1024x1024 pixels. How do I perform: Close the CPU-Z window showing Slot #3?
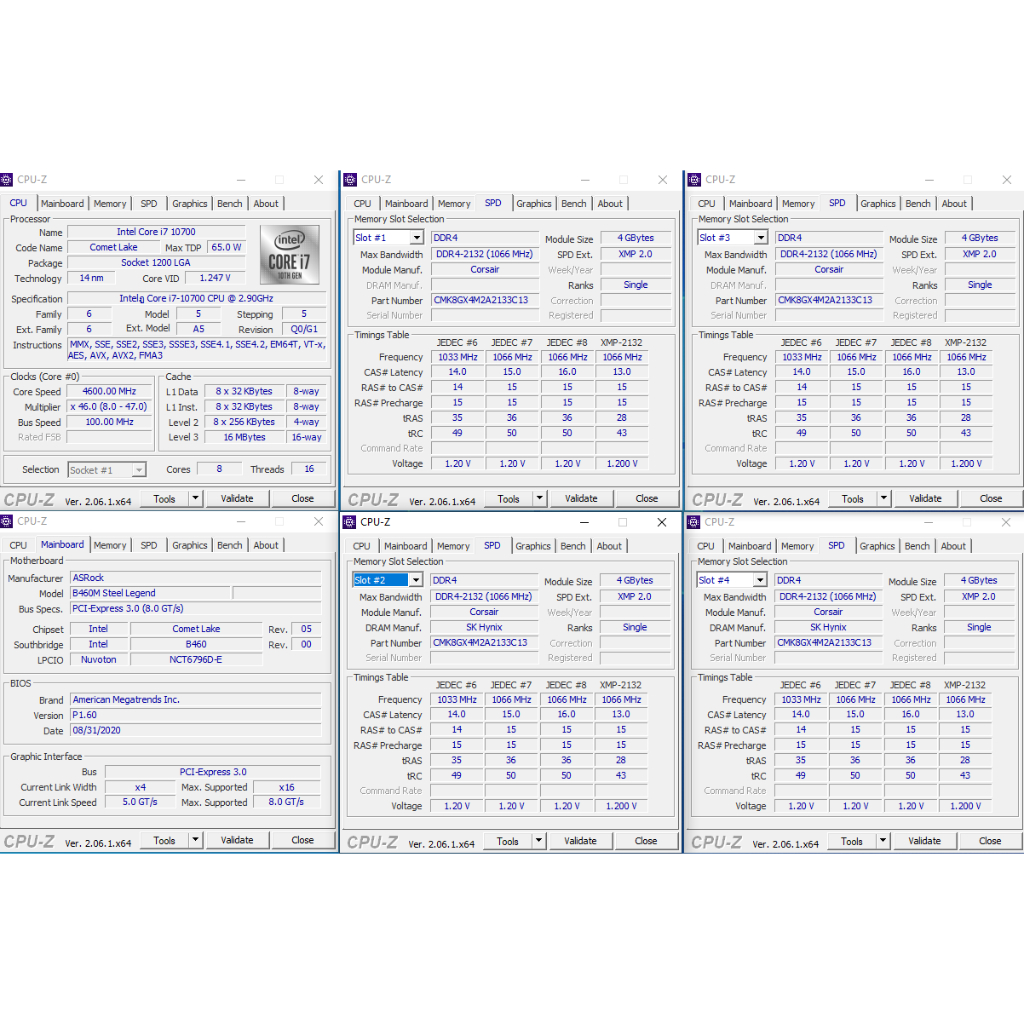(1006, 180)
